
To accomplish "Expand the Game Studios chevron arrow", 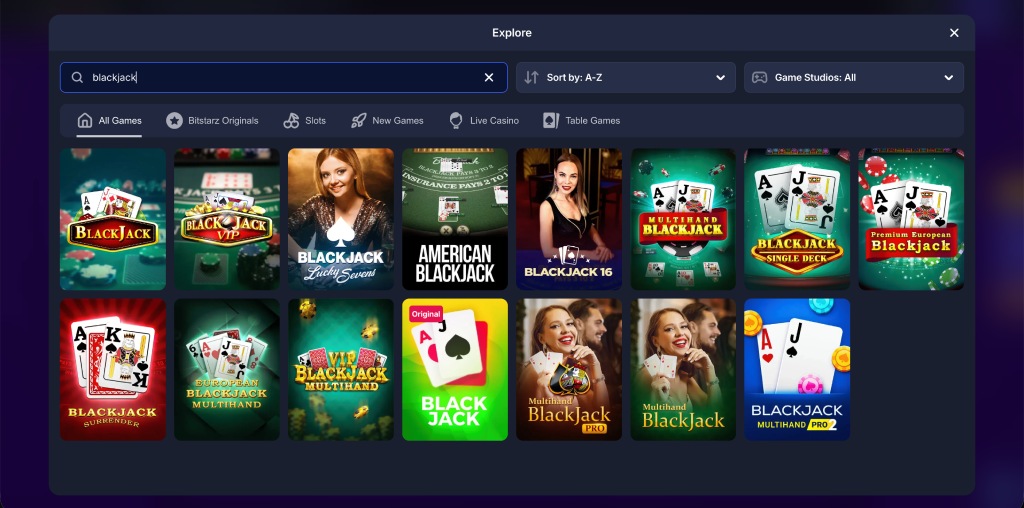I will (948, 78).
